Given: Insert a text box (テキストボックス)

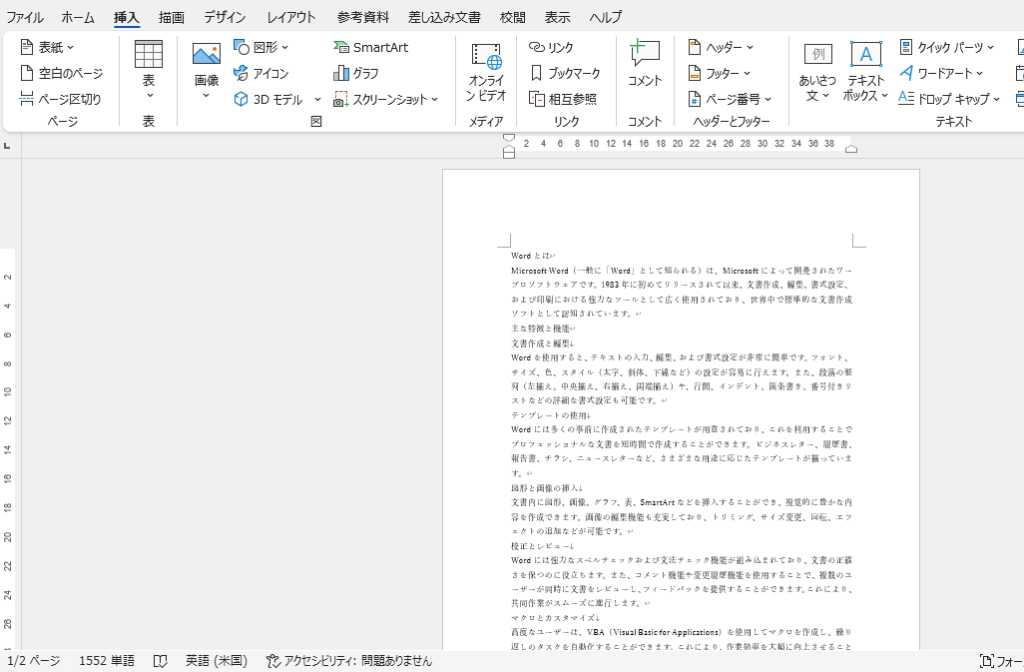Looking at the screenshot, I should [865, 71].
